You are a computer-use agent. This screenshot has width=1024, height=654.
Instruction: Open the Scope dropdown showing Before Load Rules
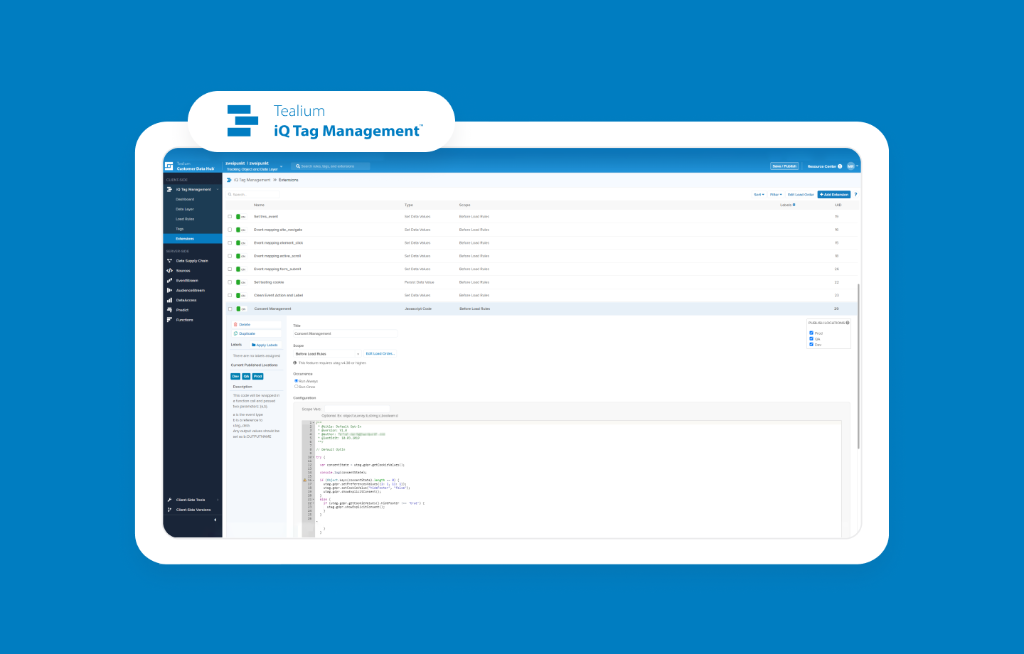pyautogui.click(x=327, y=353)
